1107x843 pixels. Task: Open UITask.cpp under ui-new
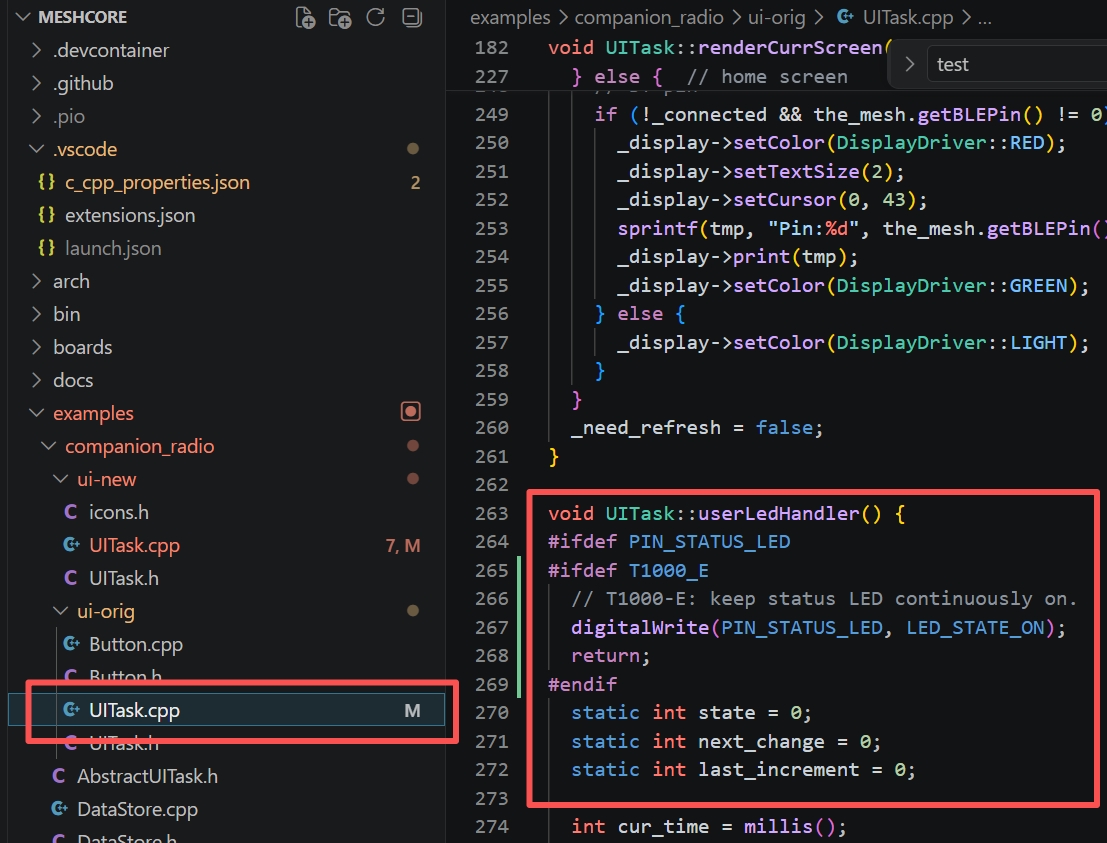(134, 545)
